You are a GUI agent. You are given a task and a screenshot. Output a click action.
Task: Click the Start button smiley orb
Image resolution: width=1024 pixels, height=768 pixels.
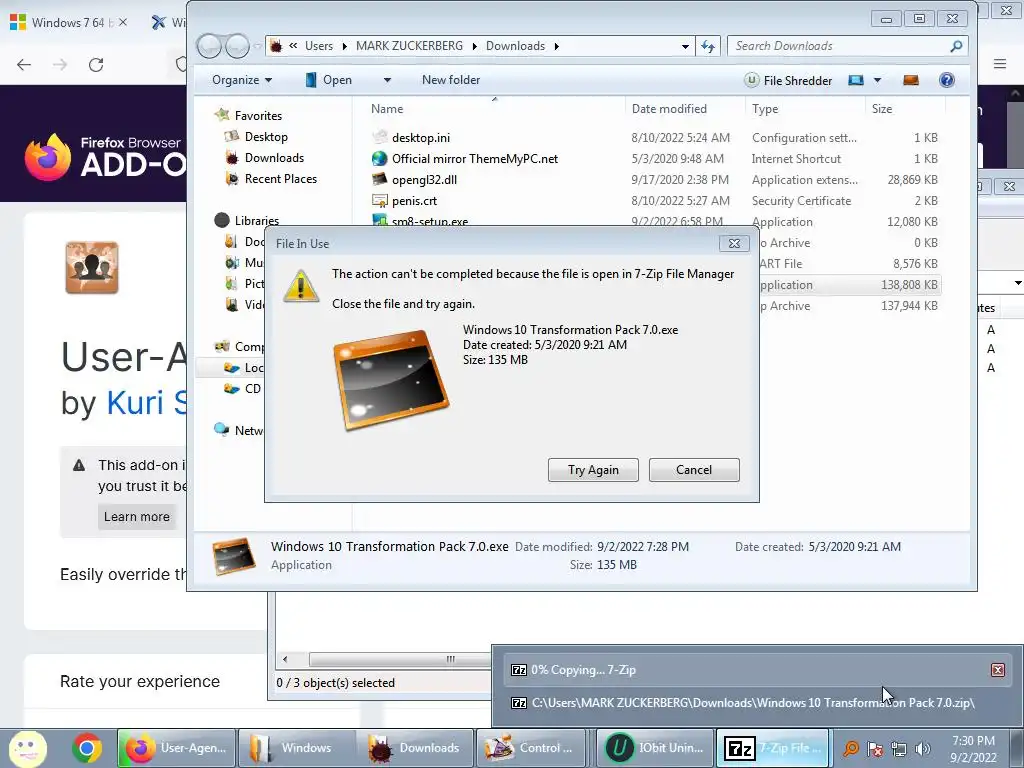[28, 748]
